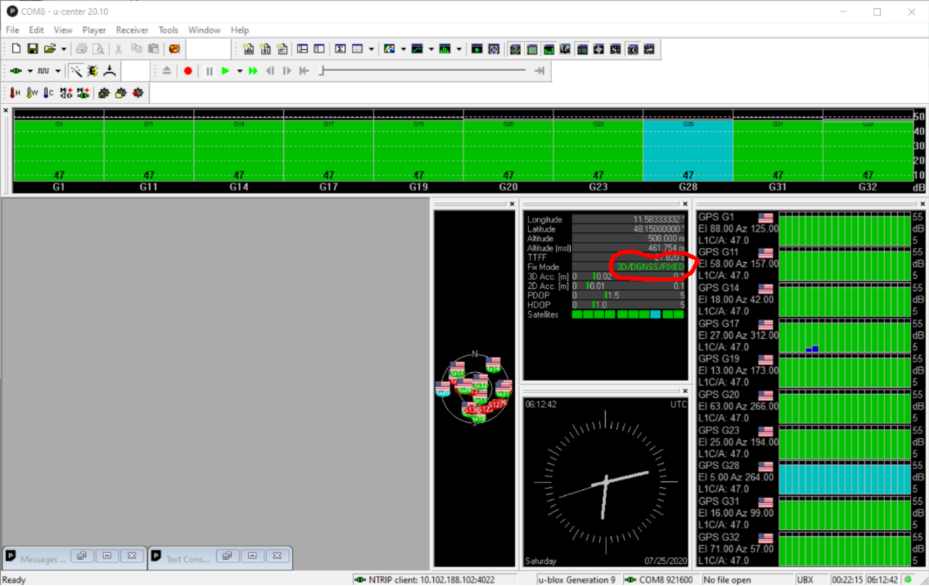The image size is (929, 586).
Task: Open the colorful Map view icon
Action: click(x=389, y=49)
